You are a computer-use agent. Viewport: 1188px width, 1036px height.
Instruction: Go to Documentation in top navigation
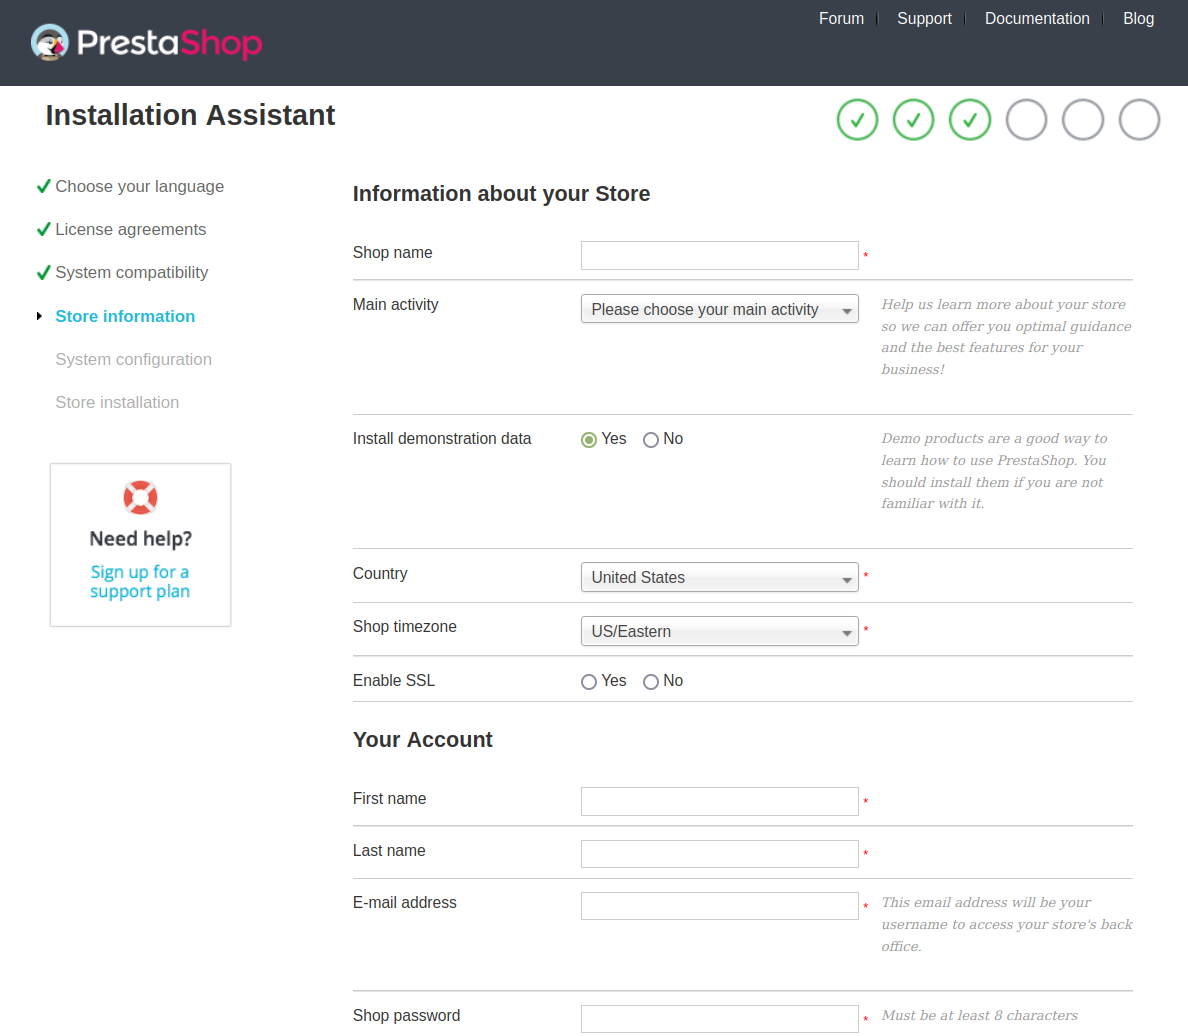point(1037,19)
